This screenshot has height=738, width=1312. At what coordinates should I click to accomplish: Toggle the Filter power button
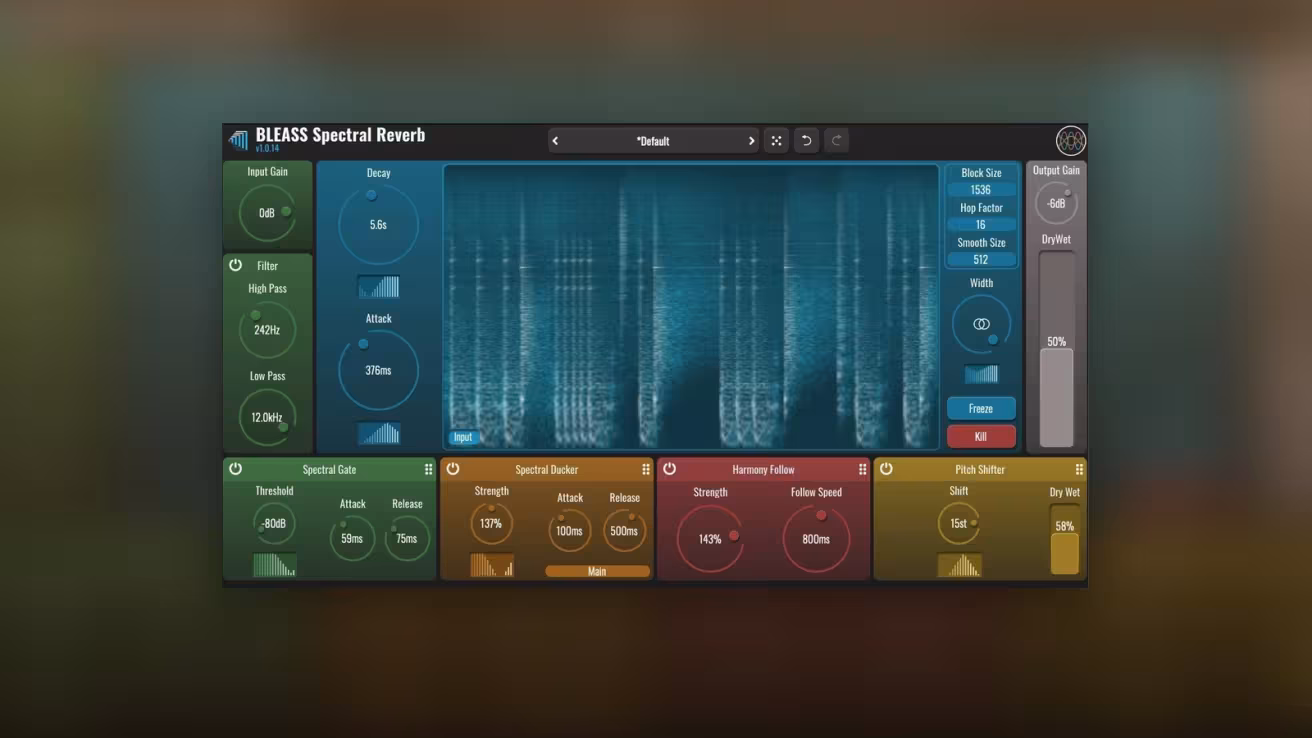pos(235,265)
